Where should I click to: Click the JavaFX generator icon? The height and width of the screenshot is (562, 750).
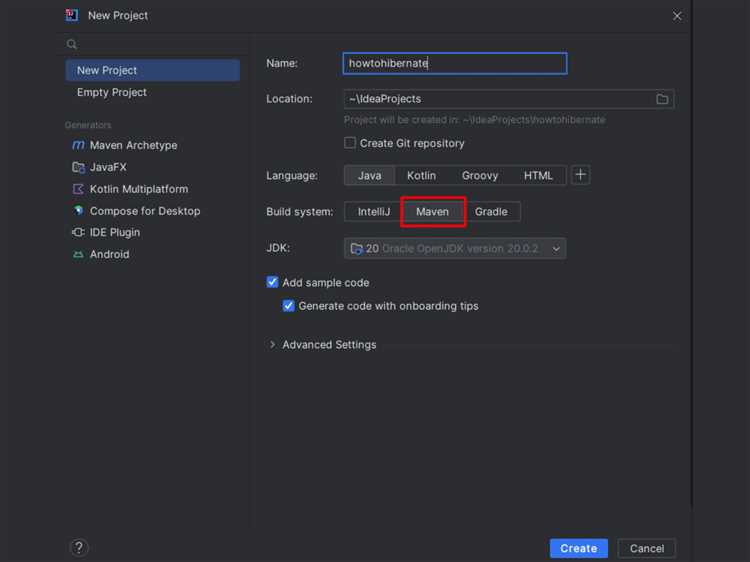click(78, 167)
